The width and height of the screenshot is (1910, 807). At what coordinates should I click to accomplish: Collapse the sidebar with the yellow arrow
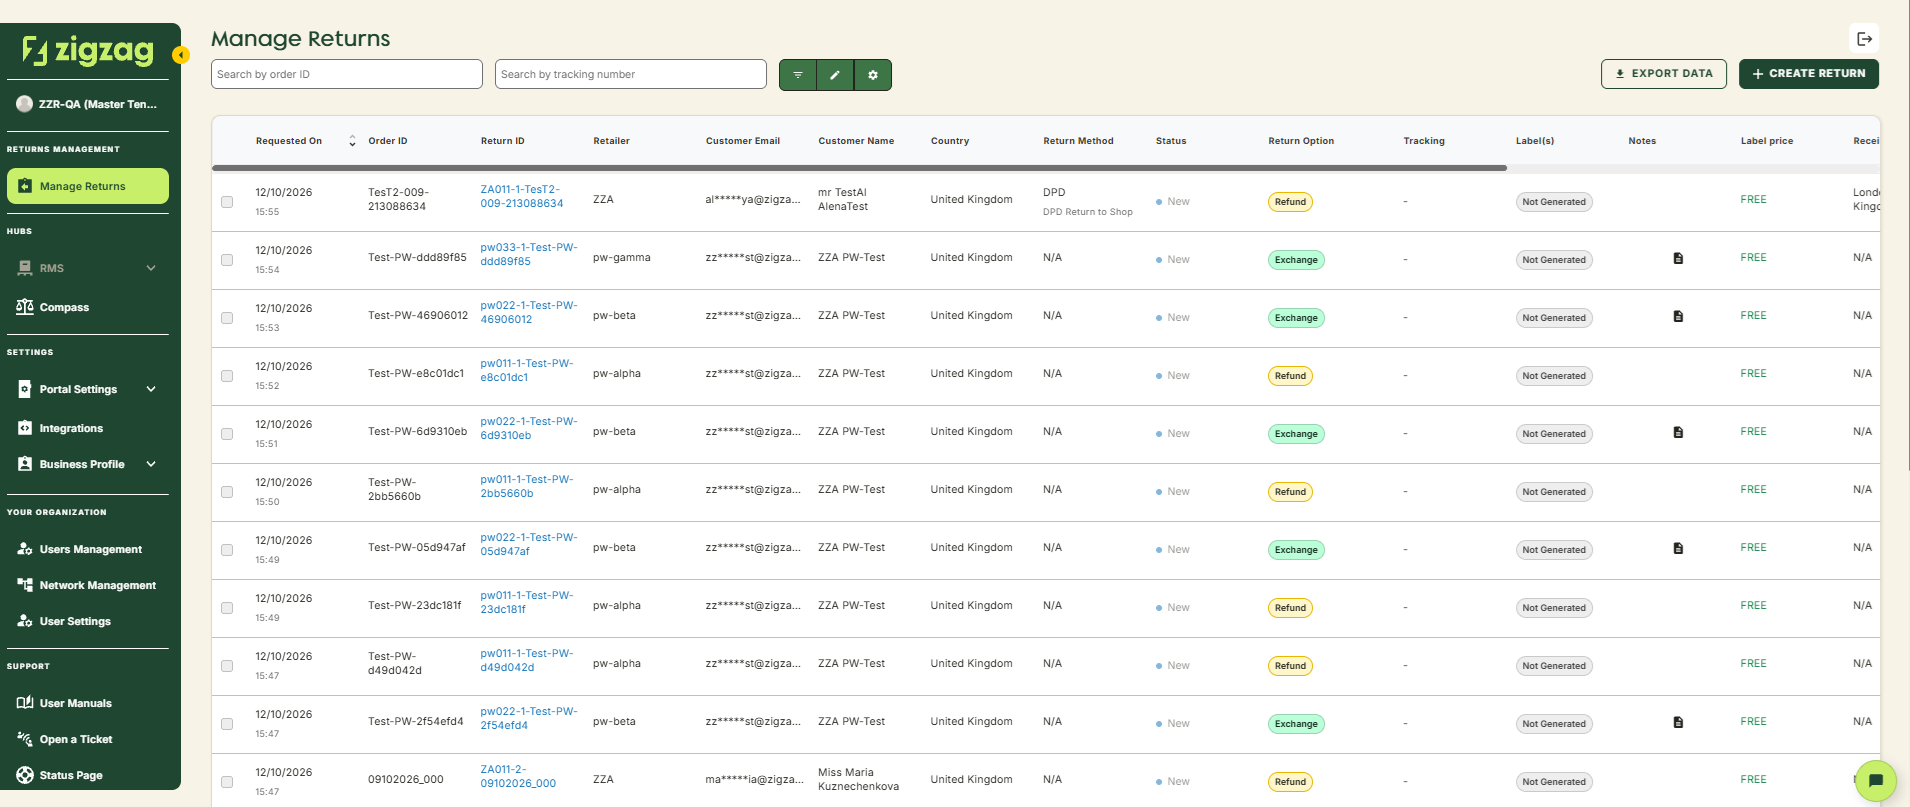(181, 55)
